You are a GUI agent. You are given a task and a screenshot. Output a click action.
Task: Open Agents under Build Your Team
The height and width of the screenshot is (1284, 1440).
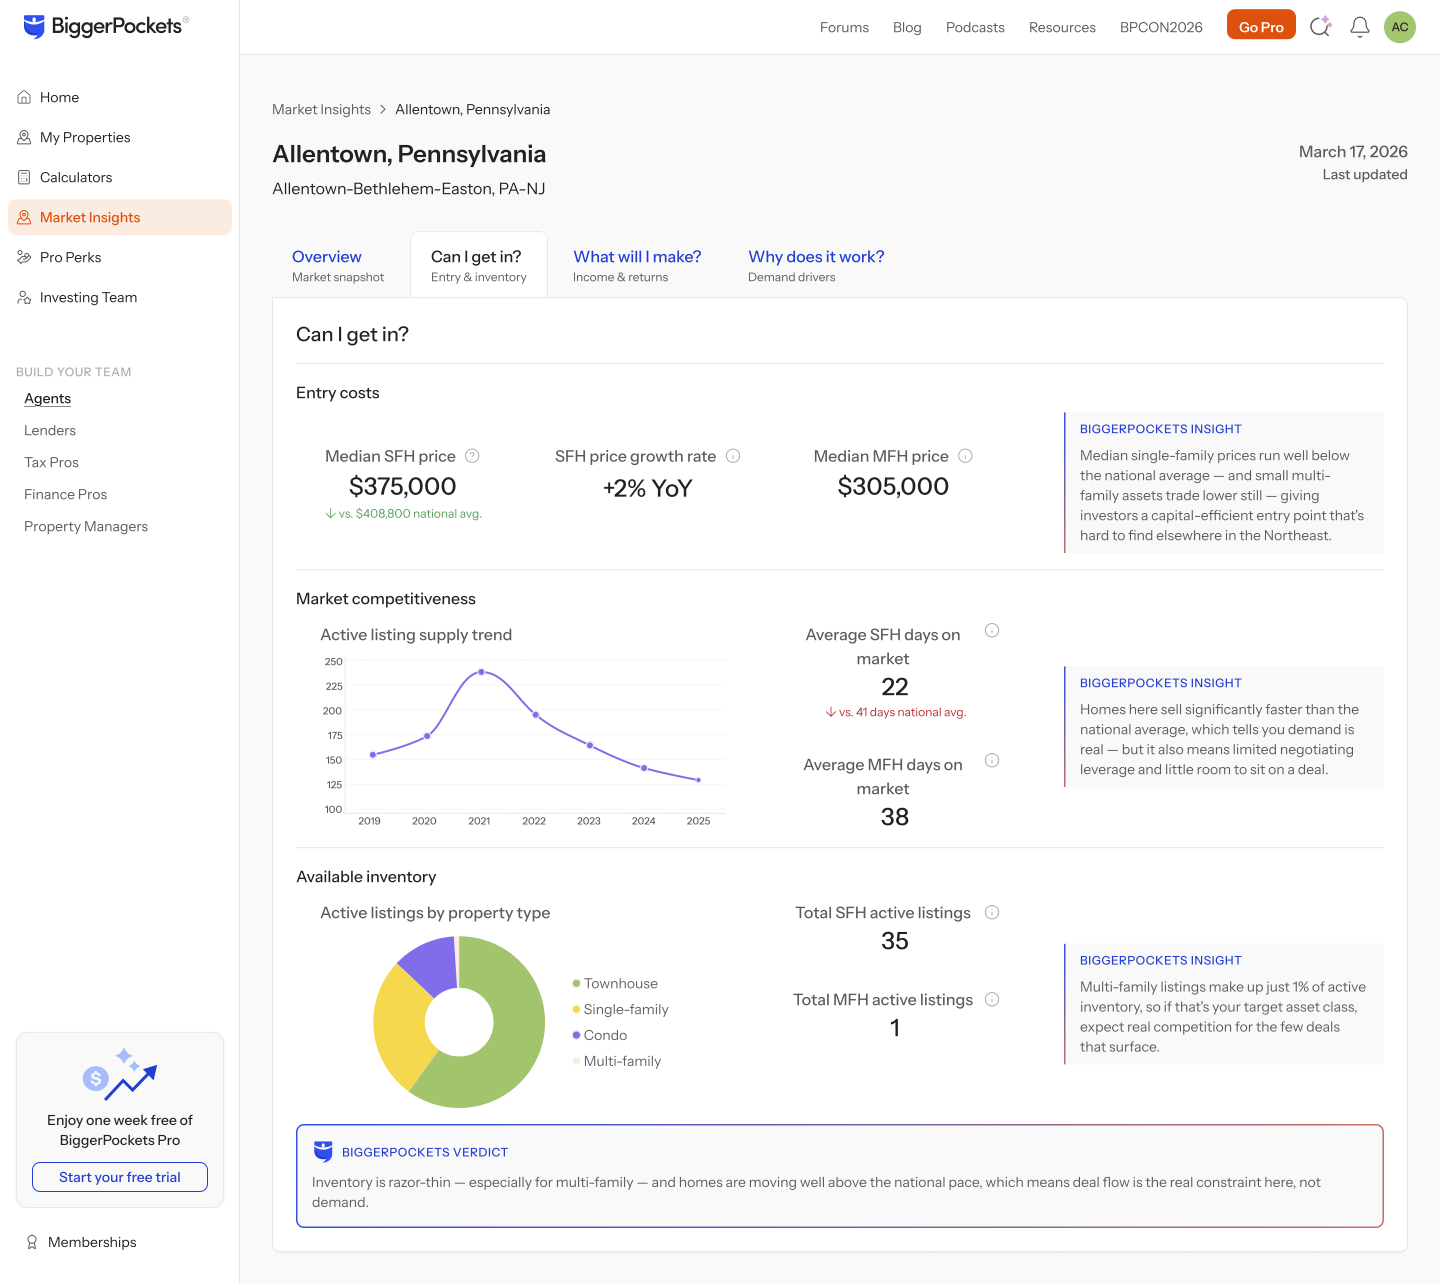point(48,398)
